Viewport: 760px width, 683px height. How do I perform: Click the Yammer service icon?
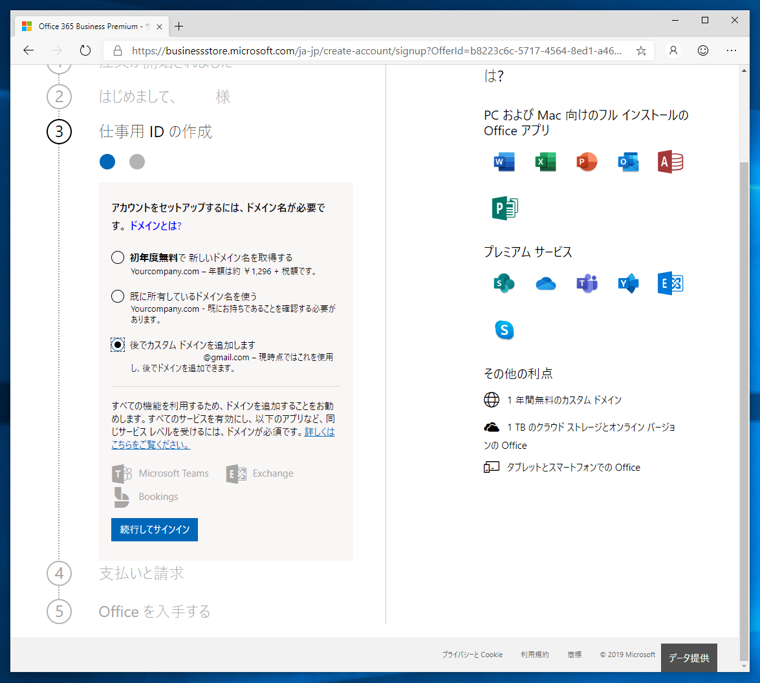coord(628,283)
